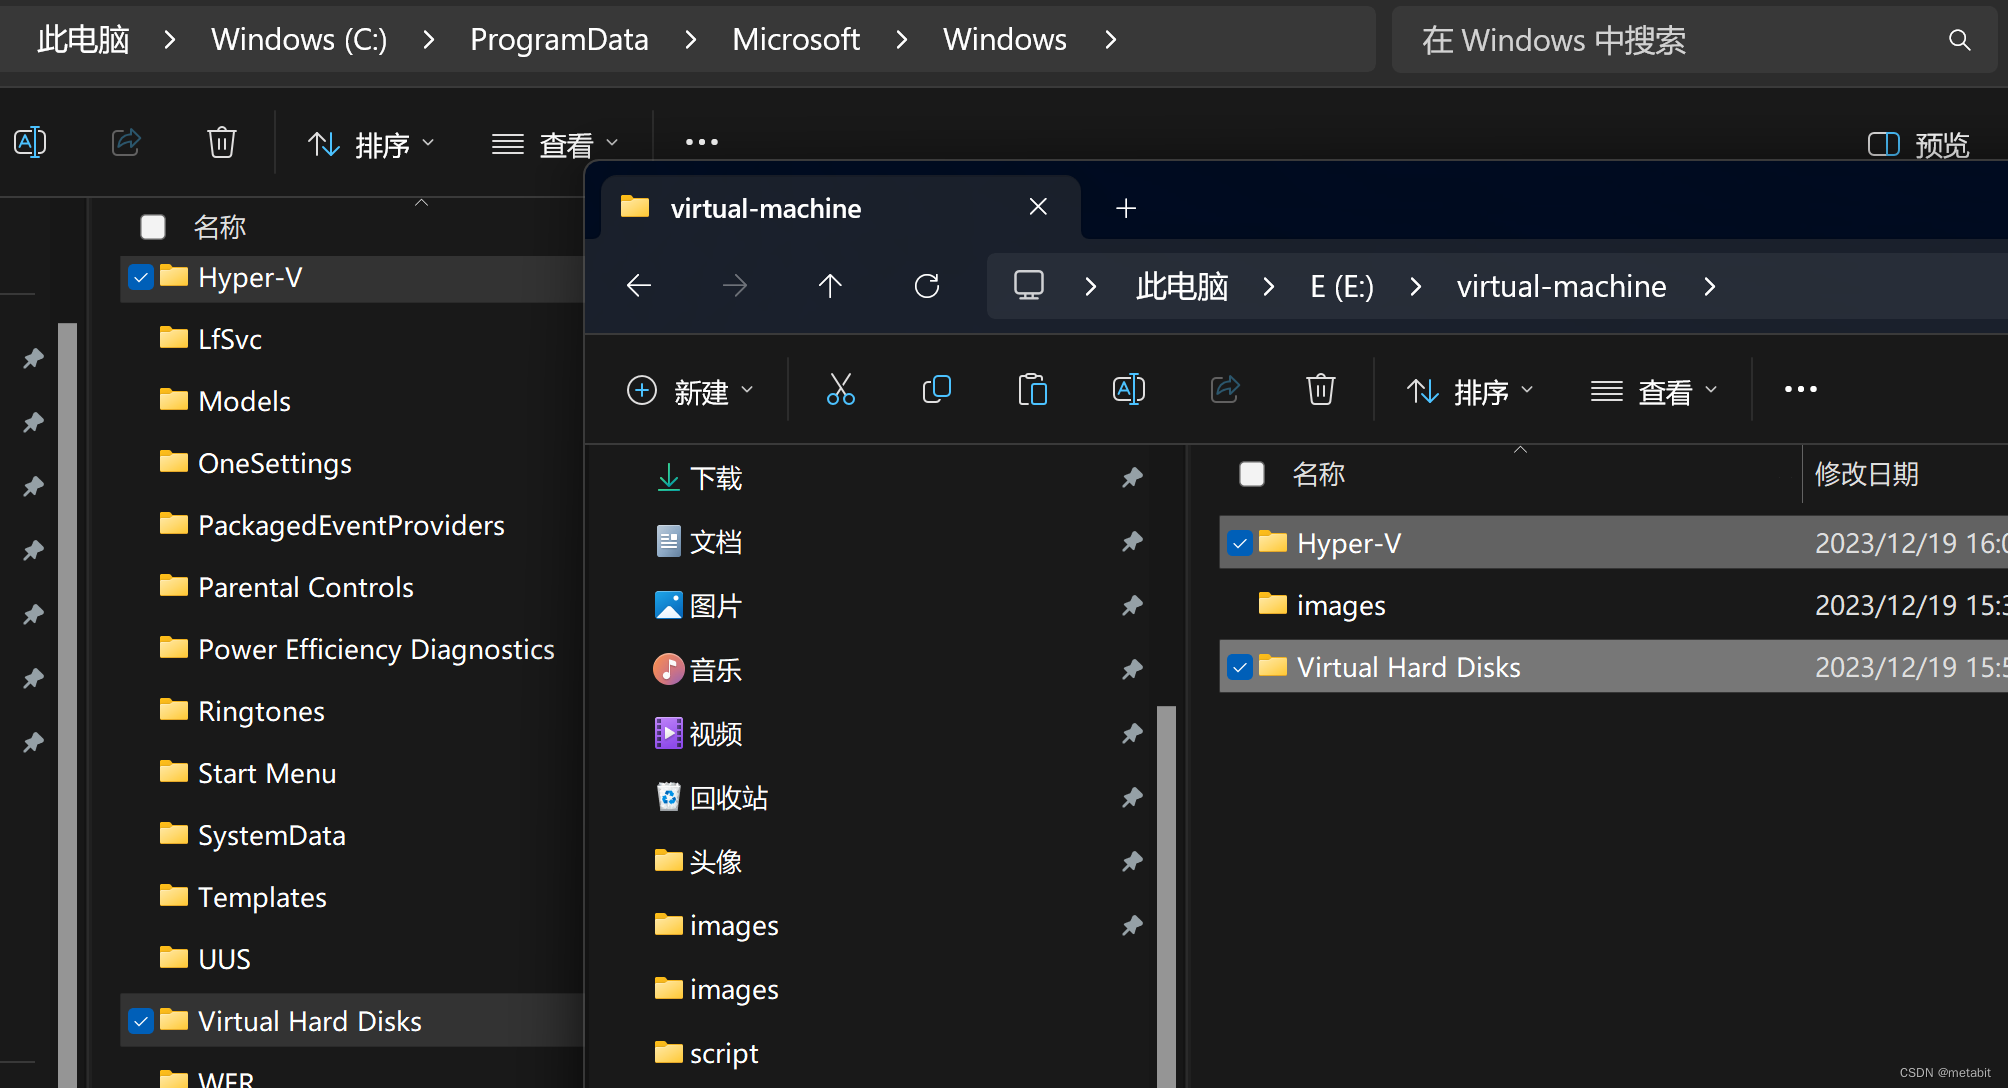Click the forward arrow navigation button
This screenshot has width=2008, height=1088.
[x=735, y=286]
